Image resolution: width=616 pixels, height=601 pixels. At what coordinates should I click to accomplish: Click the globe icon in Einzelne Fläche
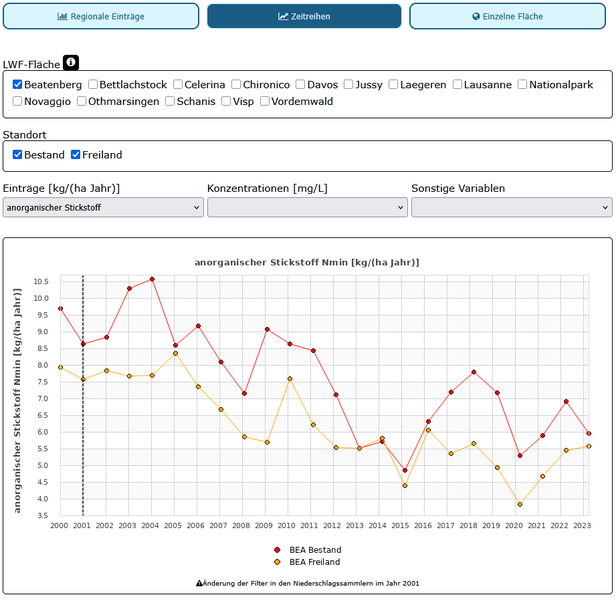click(476, 17)
